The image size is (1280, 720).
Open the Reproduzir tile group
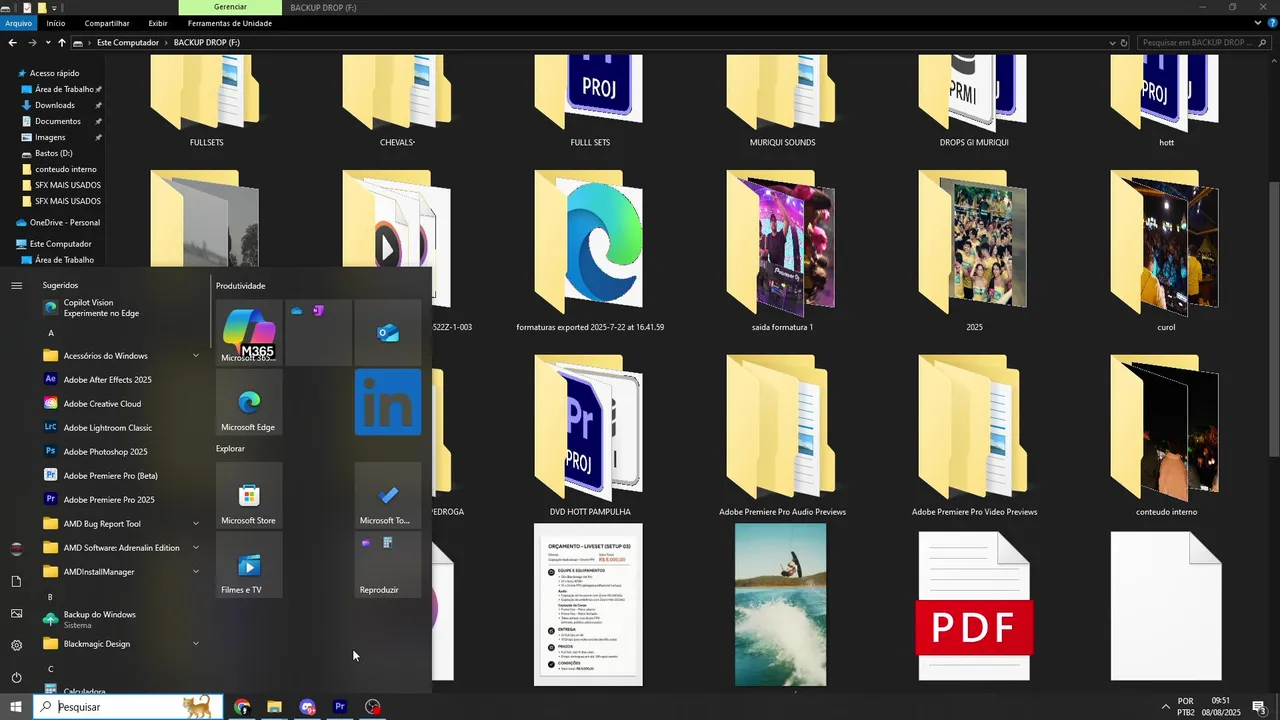pos(388,565)
